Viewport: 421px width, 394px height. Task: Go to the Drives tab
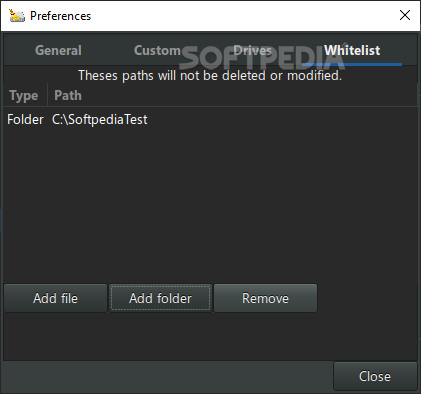point(253,50)
